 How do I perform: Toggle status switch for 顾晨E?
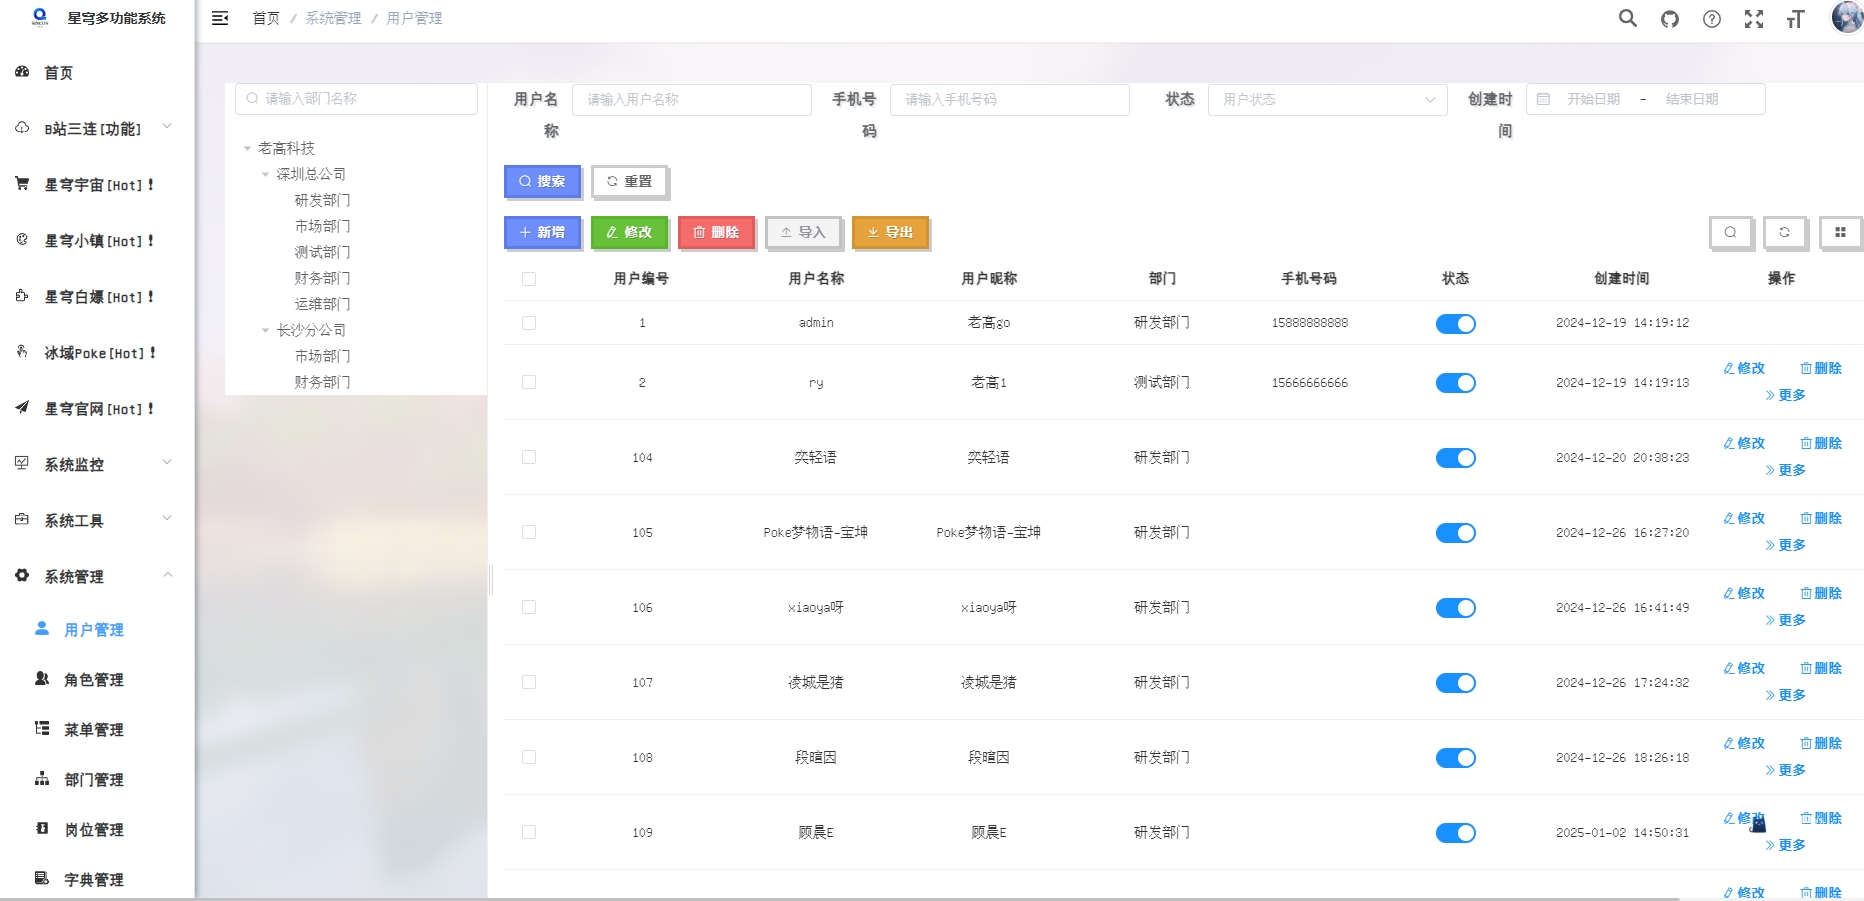point(1456,833)
